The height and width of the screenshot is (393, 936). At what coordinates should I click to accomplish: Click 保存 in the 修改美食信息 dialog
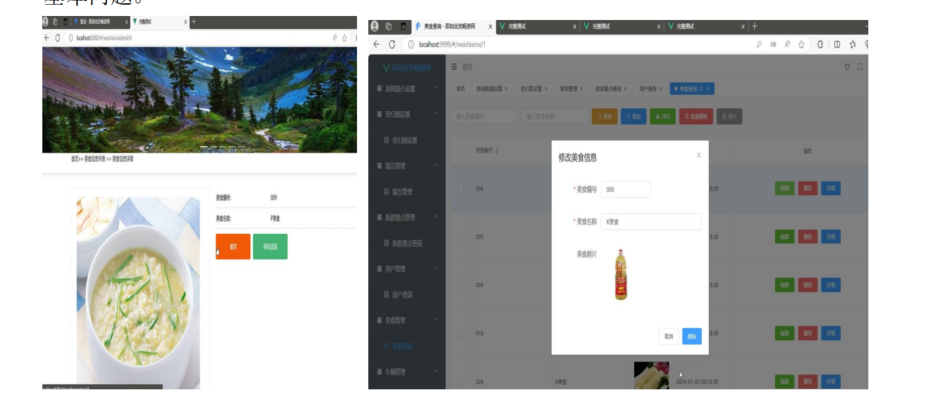[692, 336]
